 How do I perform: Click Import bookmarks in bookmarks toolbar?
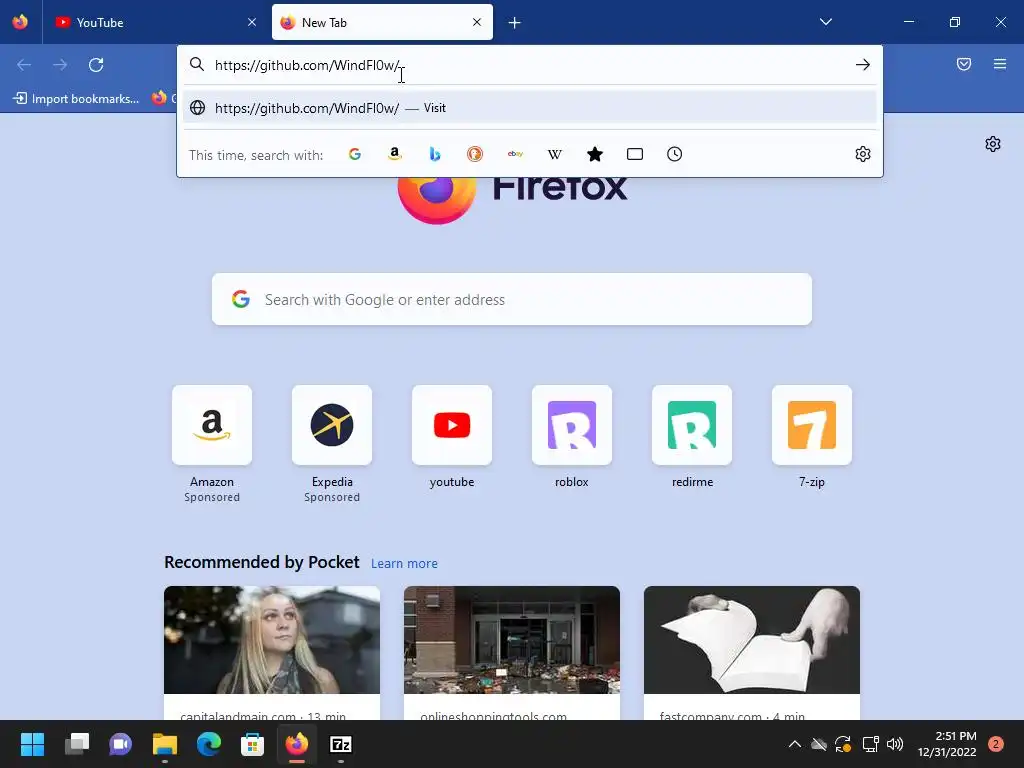coord(76,99)
